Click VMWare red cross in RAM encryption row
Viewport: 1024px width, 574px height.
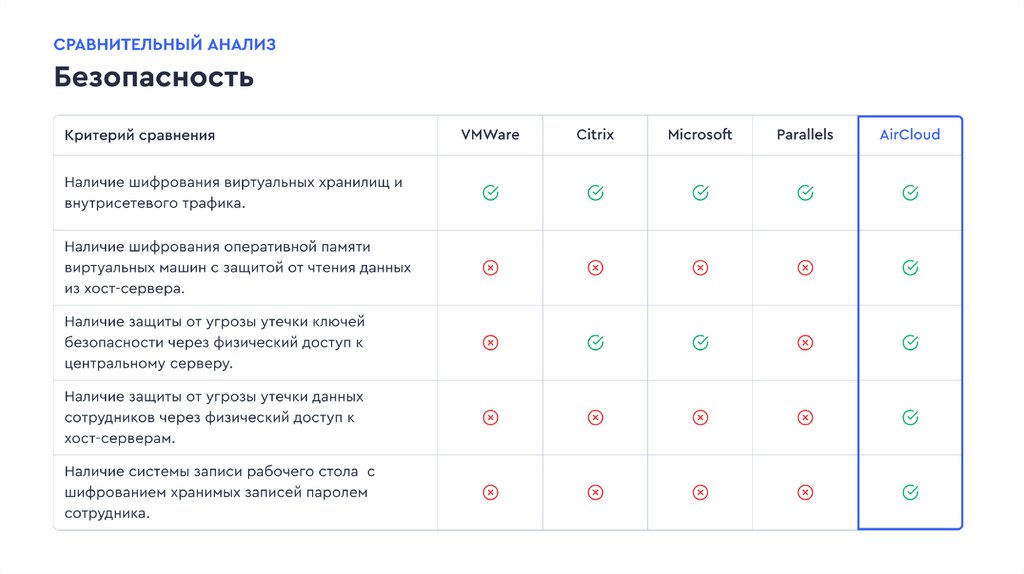pos(490,268)
